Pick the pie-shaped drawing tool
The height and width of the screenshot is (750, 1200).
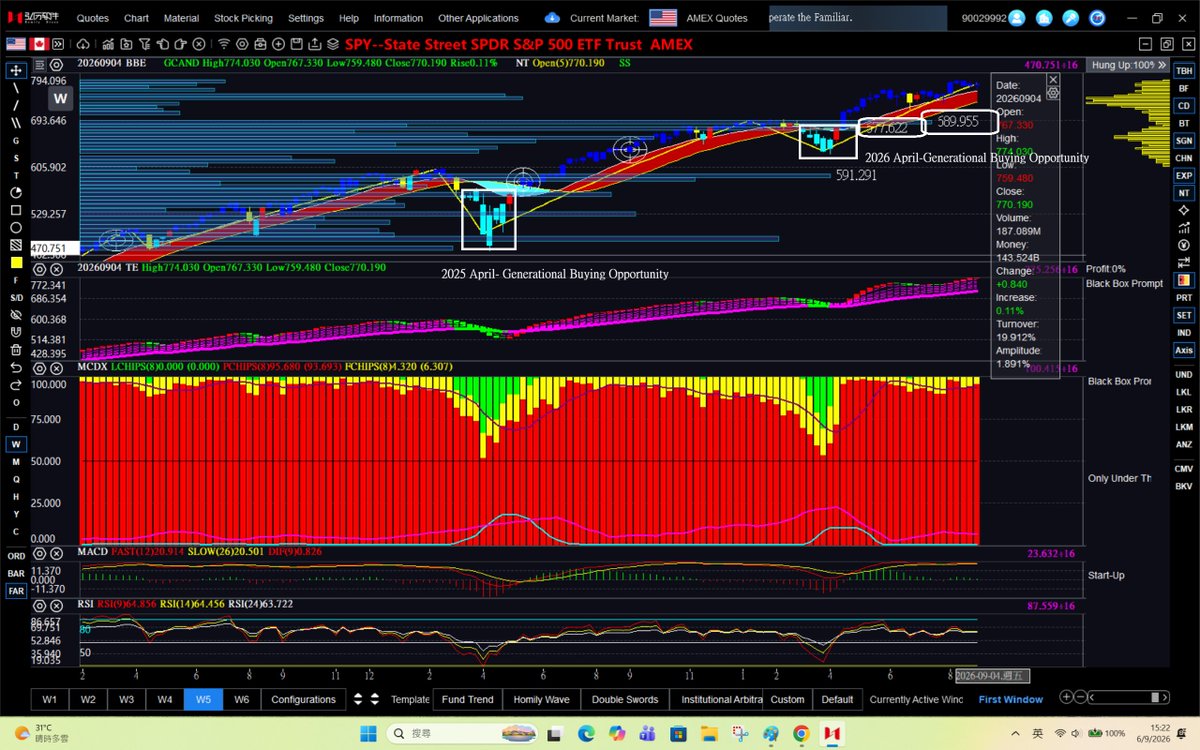(x=16, y=192)
